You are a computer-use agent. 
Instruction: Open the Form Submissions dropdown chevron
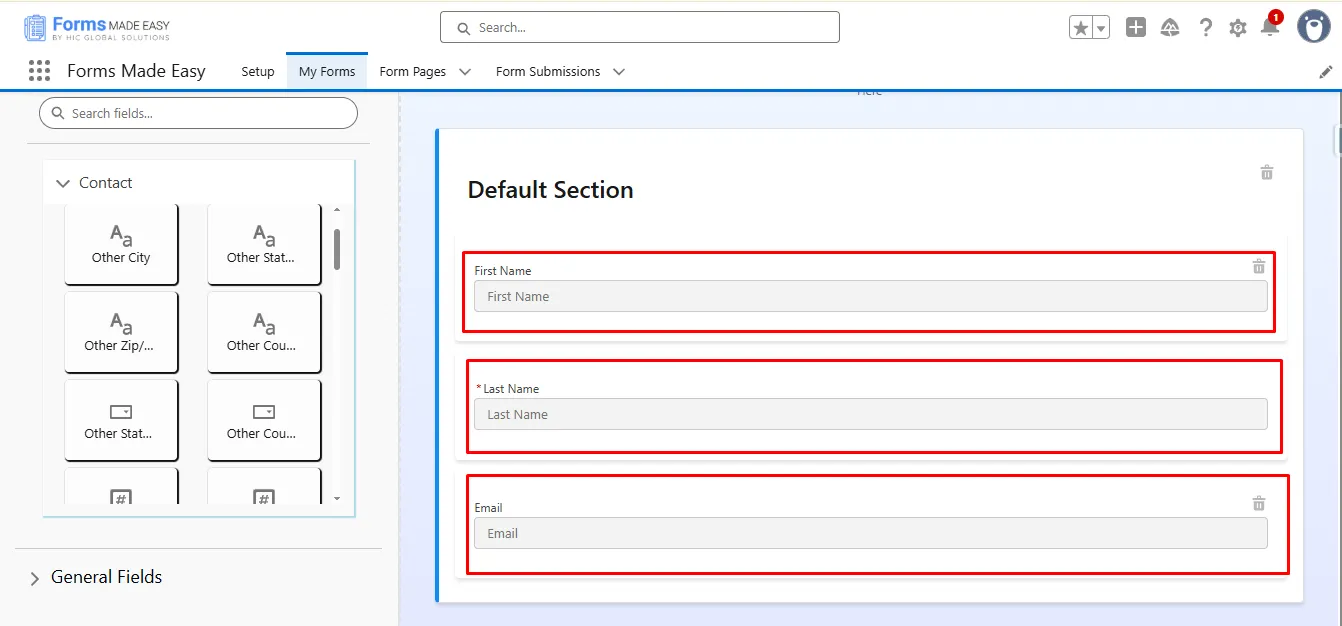[x=619, y=72]
